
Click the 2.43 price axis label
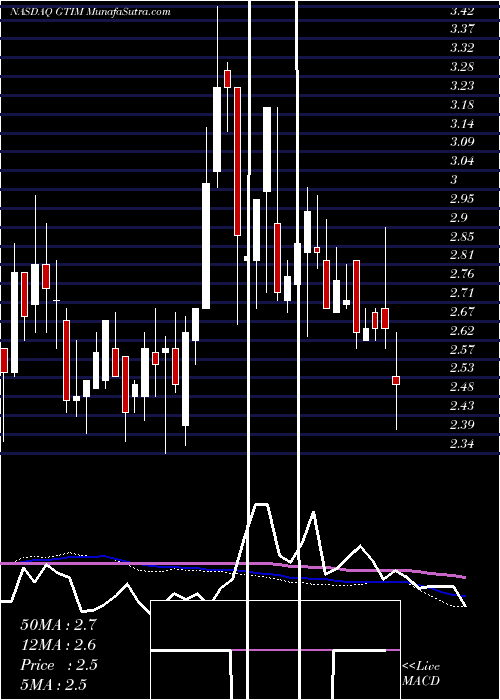pyautogui.click(x=462, y=406)
